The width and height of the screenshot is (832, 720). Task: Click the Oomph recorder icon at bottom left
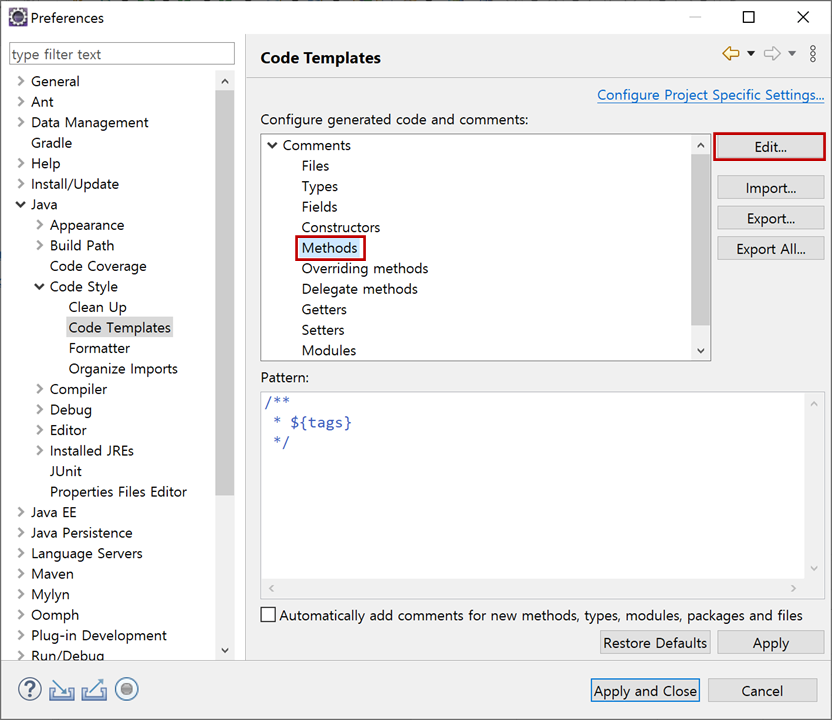click(127, 689)
